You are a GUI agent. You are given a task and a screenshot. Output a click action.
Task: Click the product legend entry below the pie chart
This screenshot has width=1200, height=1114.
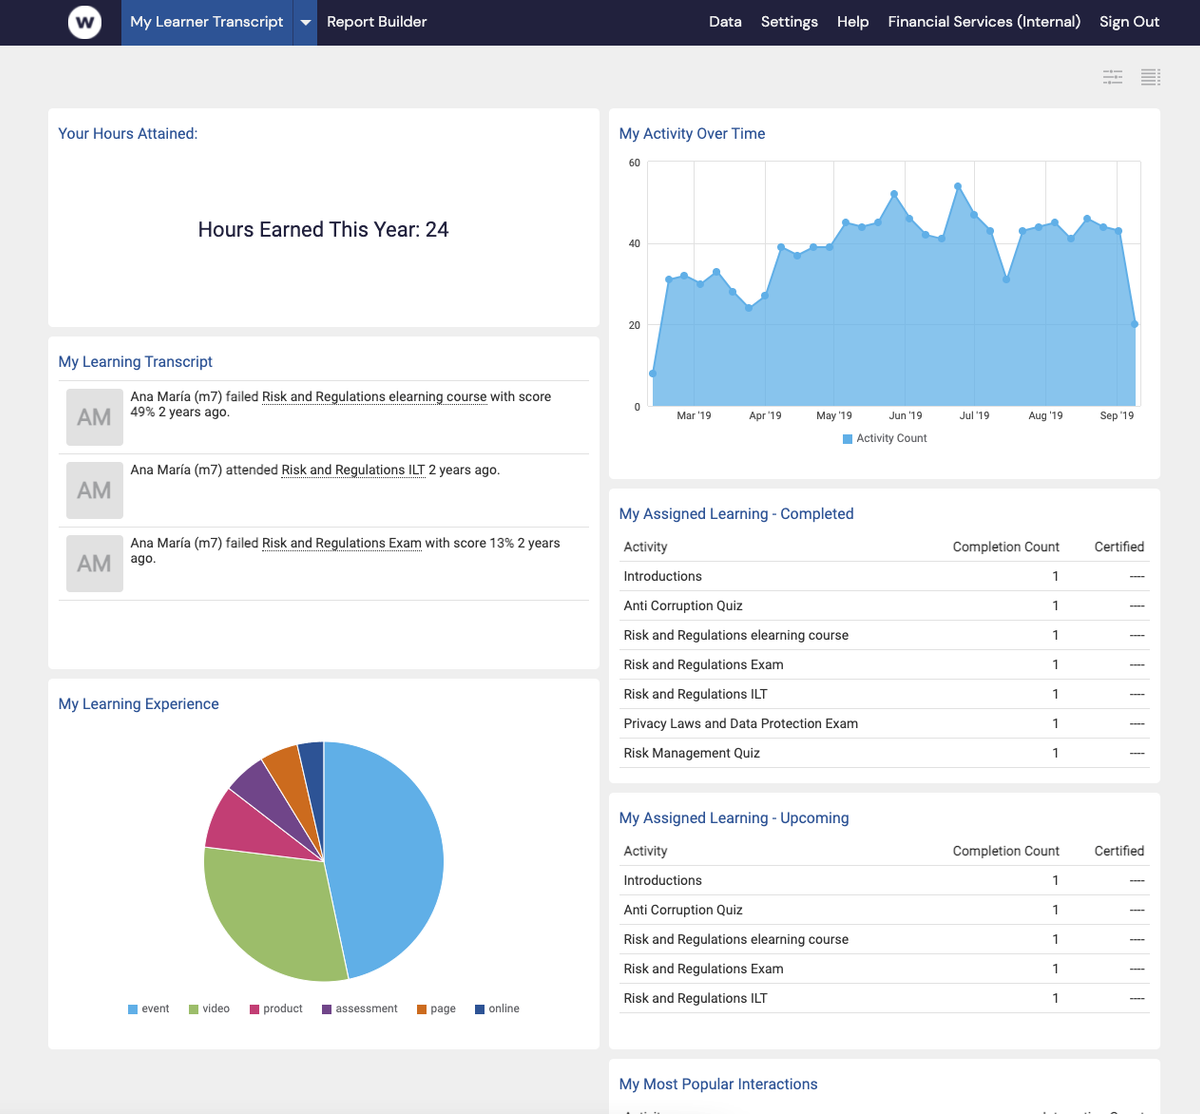[x=276, y=1008]
